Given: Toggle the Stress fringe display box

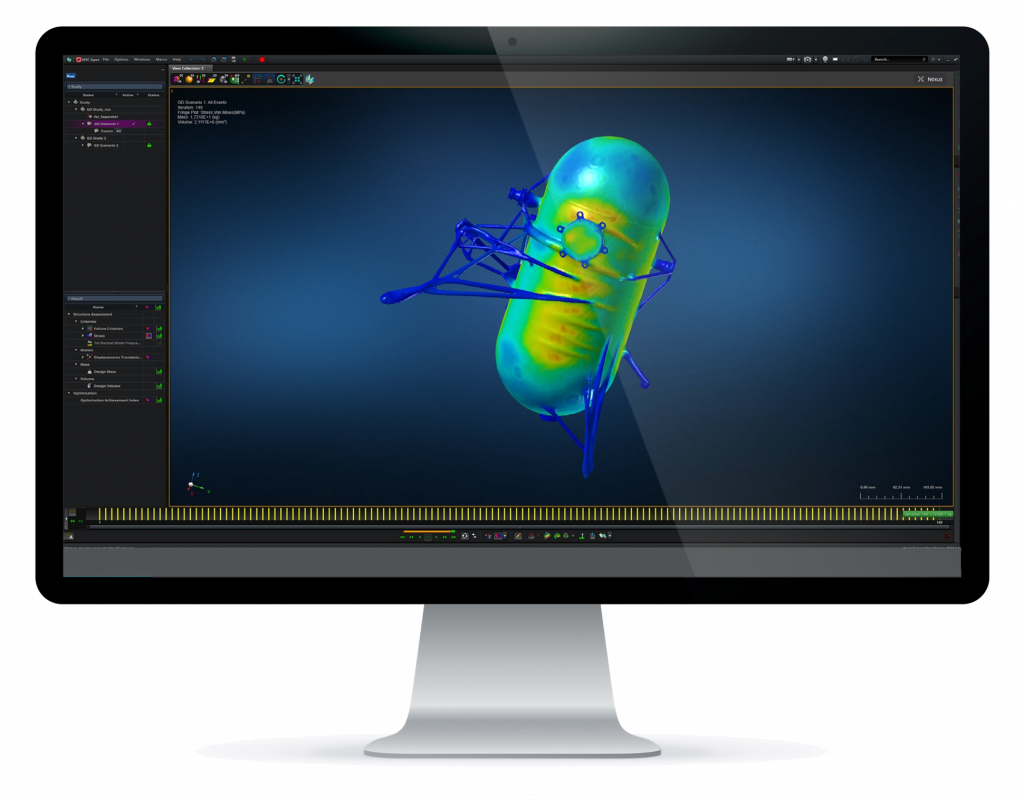Looking at the screenshot, I should (148, 336).
